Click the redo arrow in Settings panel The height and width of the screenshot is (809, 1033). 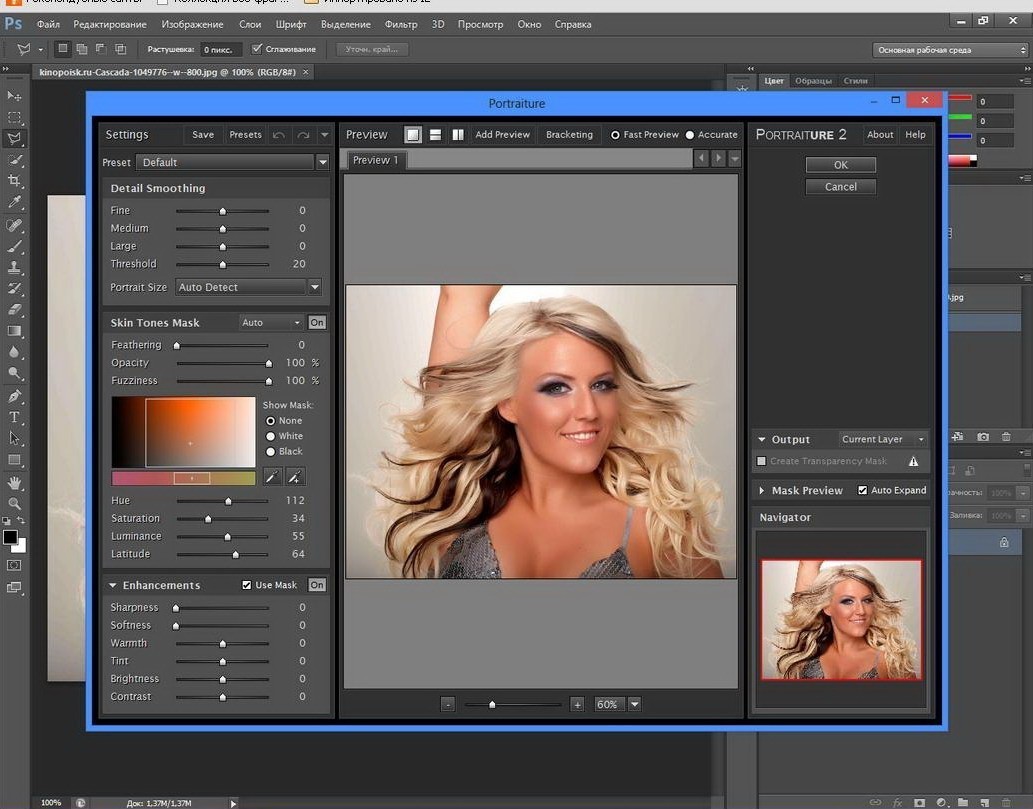pyautogui.click(x=302, y=135)
